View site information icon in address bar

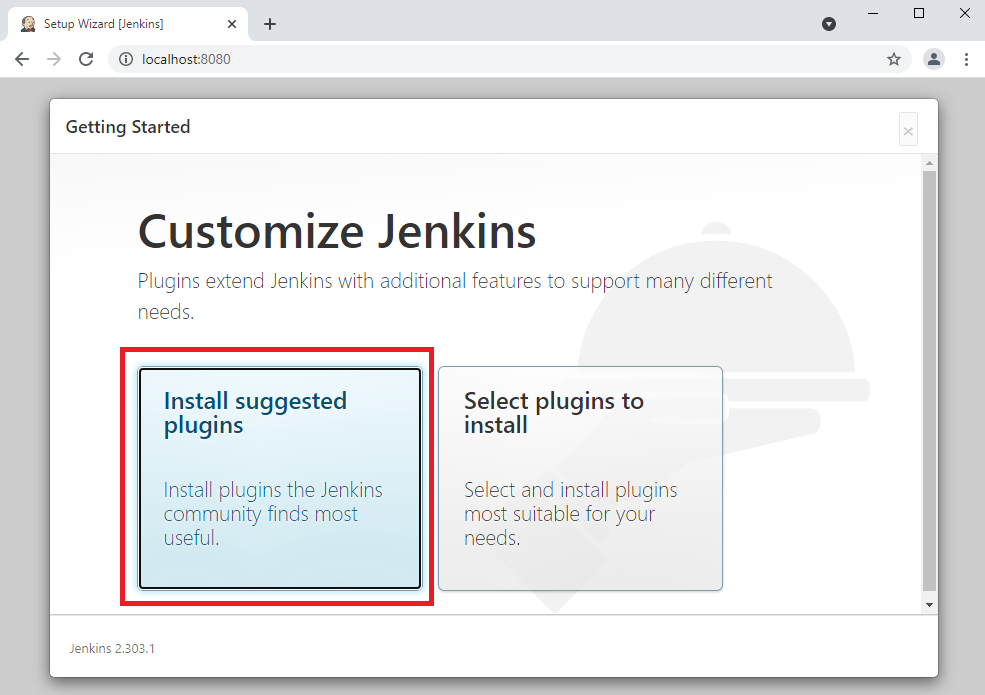point(126,59)
